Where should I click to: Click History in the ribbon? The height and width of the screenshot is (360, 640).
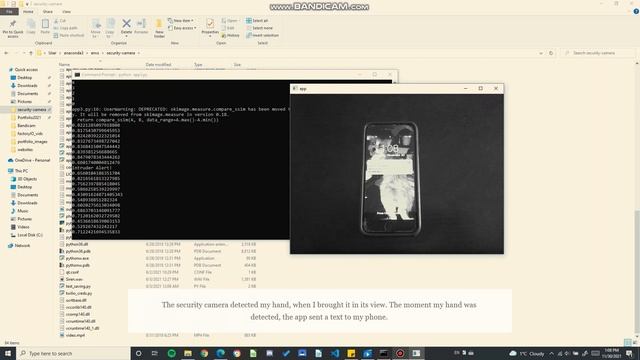coord(231,36)
